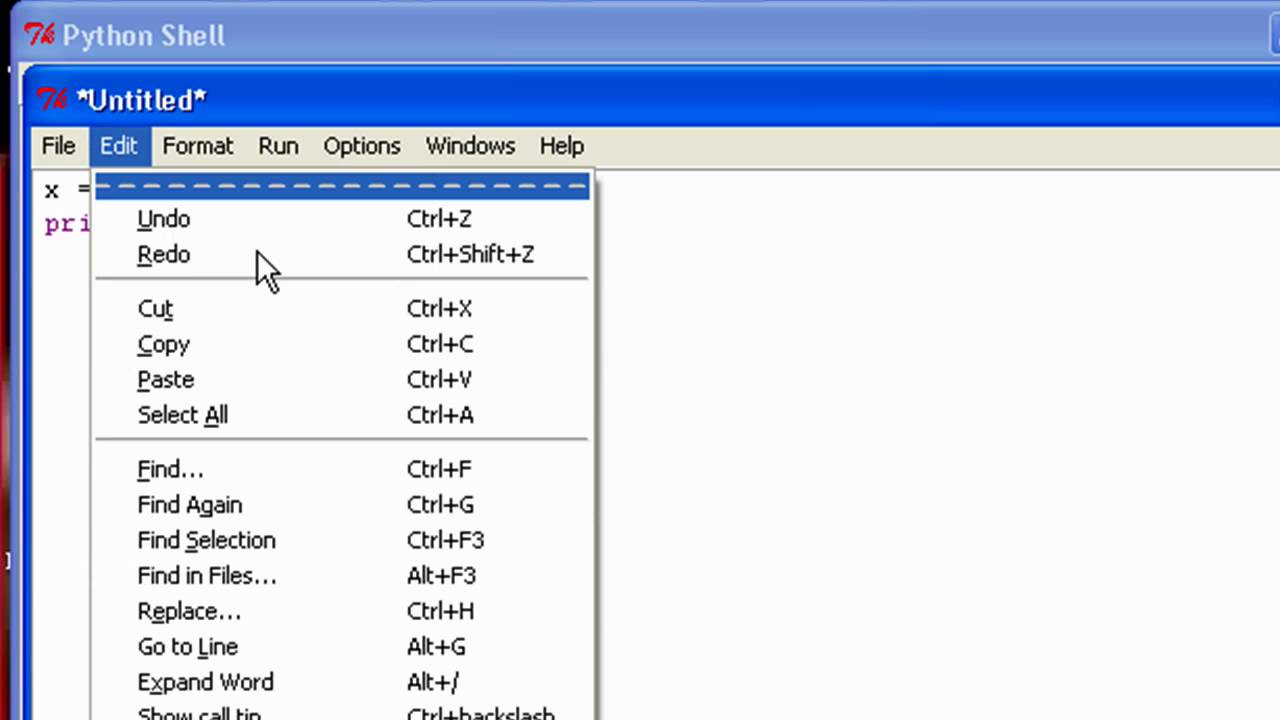Image resolution: width=1280 pixels, height=720 pixels.
Task: Open the Help menu
Action: point(561,146)
